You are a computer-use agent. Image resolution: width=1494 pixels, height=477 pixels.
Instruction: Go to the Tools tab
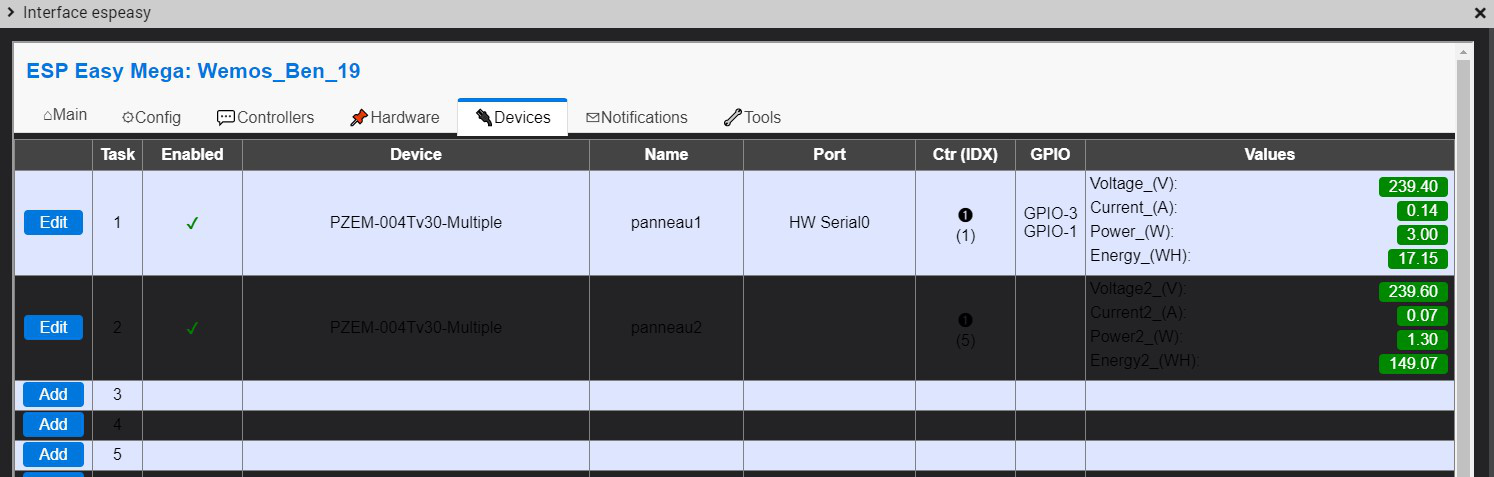click(751, 117)
